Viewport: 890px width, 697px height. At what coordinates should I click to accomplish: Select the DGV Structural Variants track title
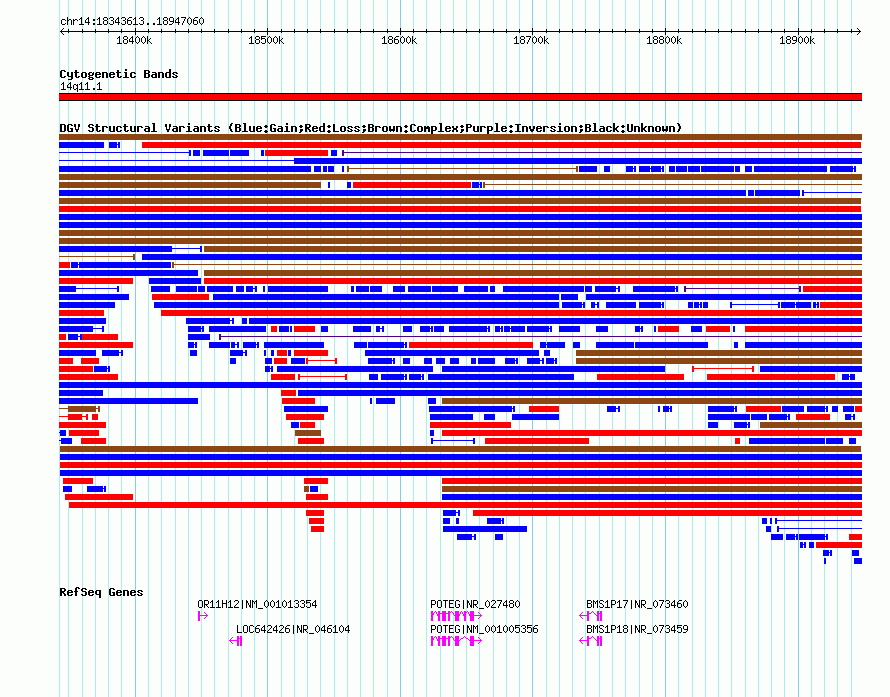371,128
